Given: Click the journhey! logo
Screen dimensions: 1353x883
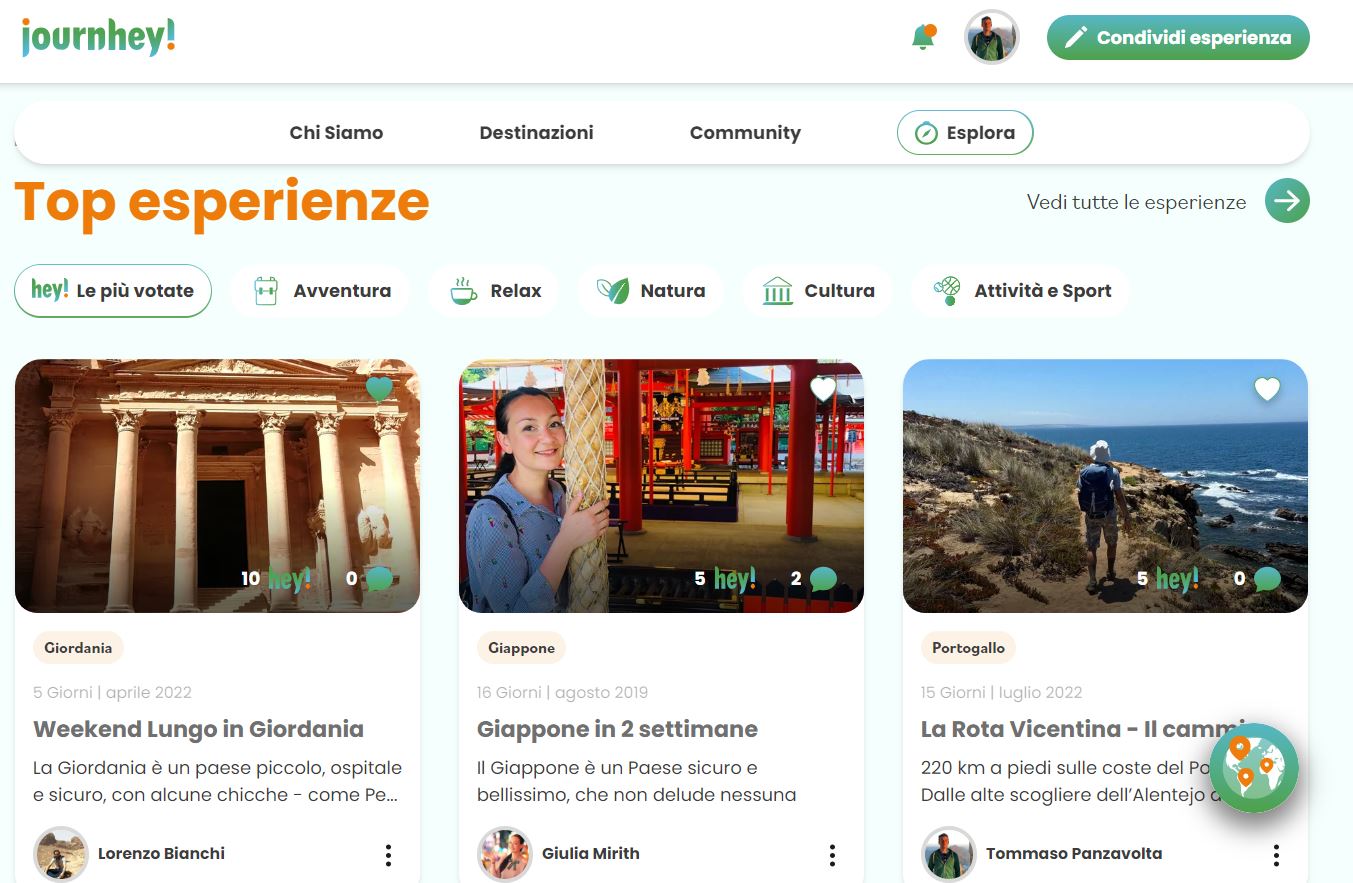Looking at the screenshot, I should click(98, 37).
